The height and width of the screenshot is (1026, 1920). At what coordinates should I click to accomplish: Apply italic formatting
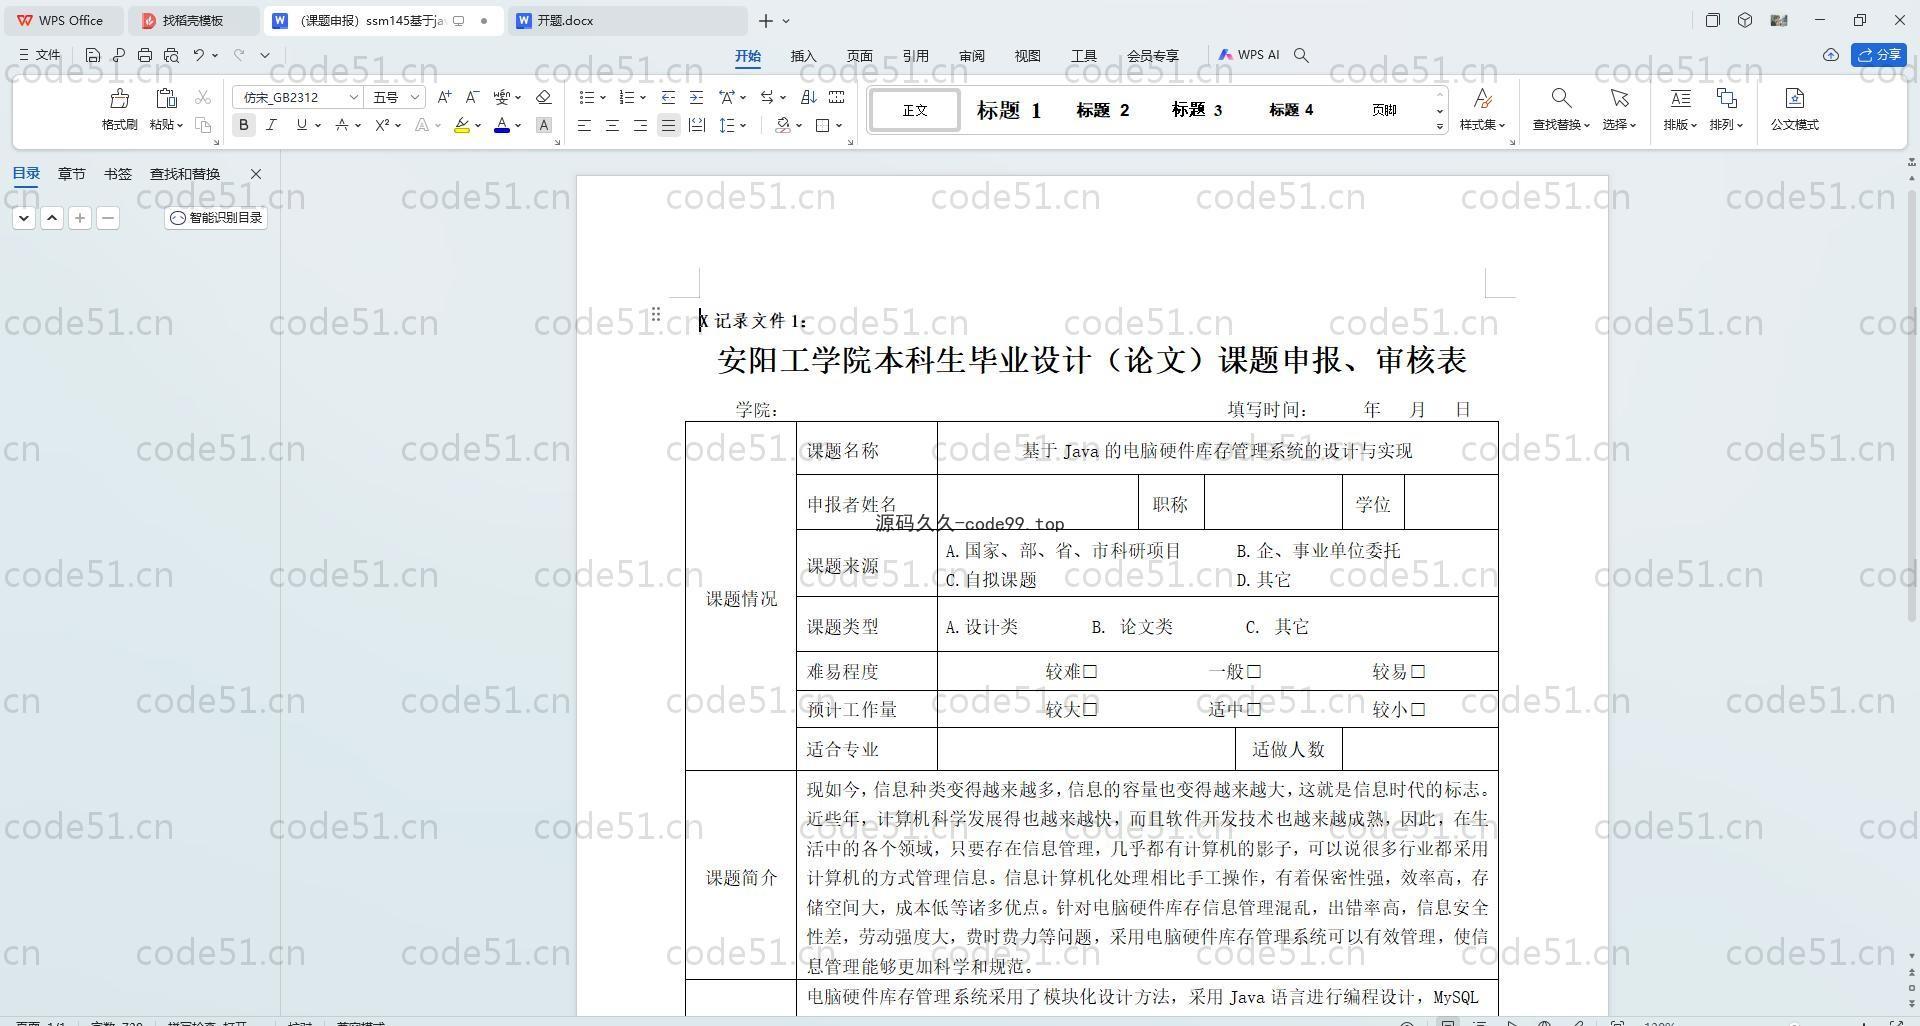(271, 125)
